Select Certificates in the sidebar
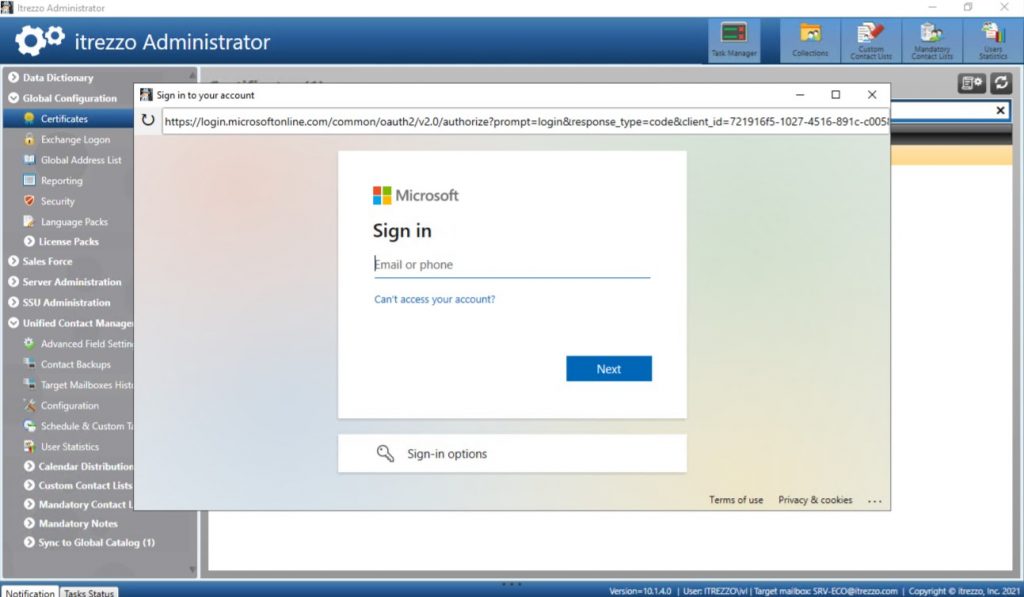The width and height of the screenshot is (1024, 597). [64, 118]
